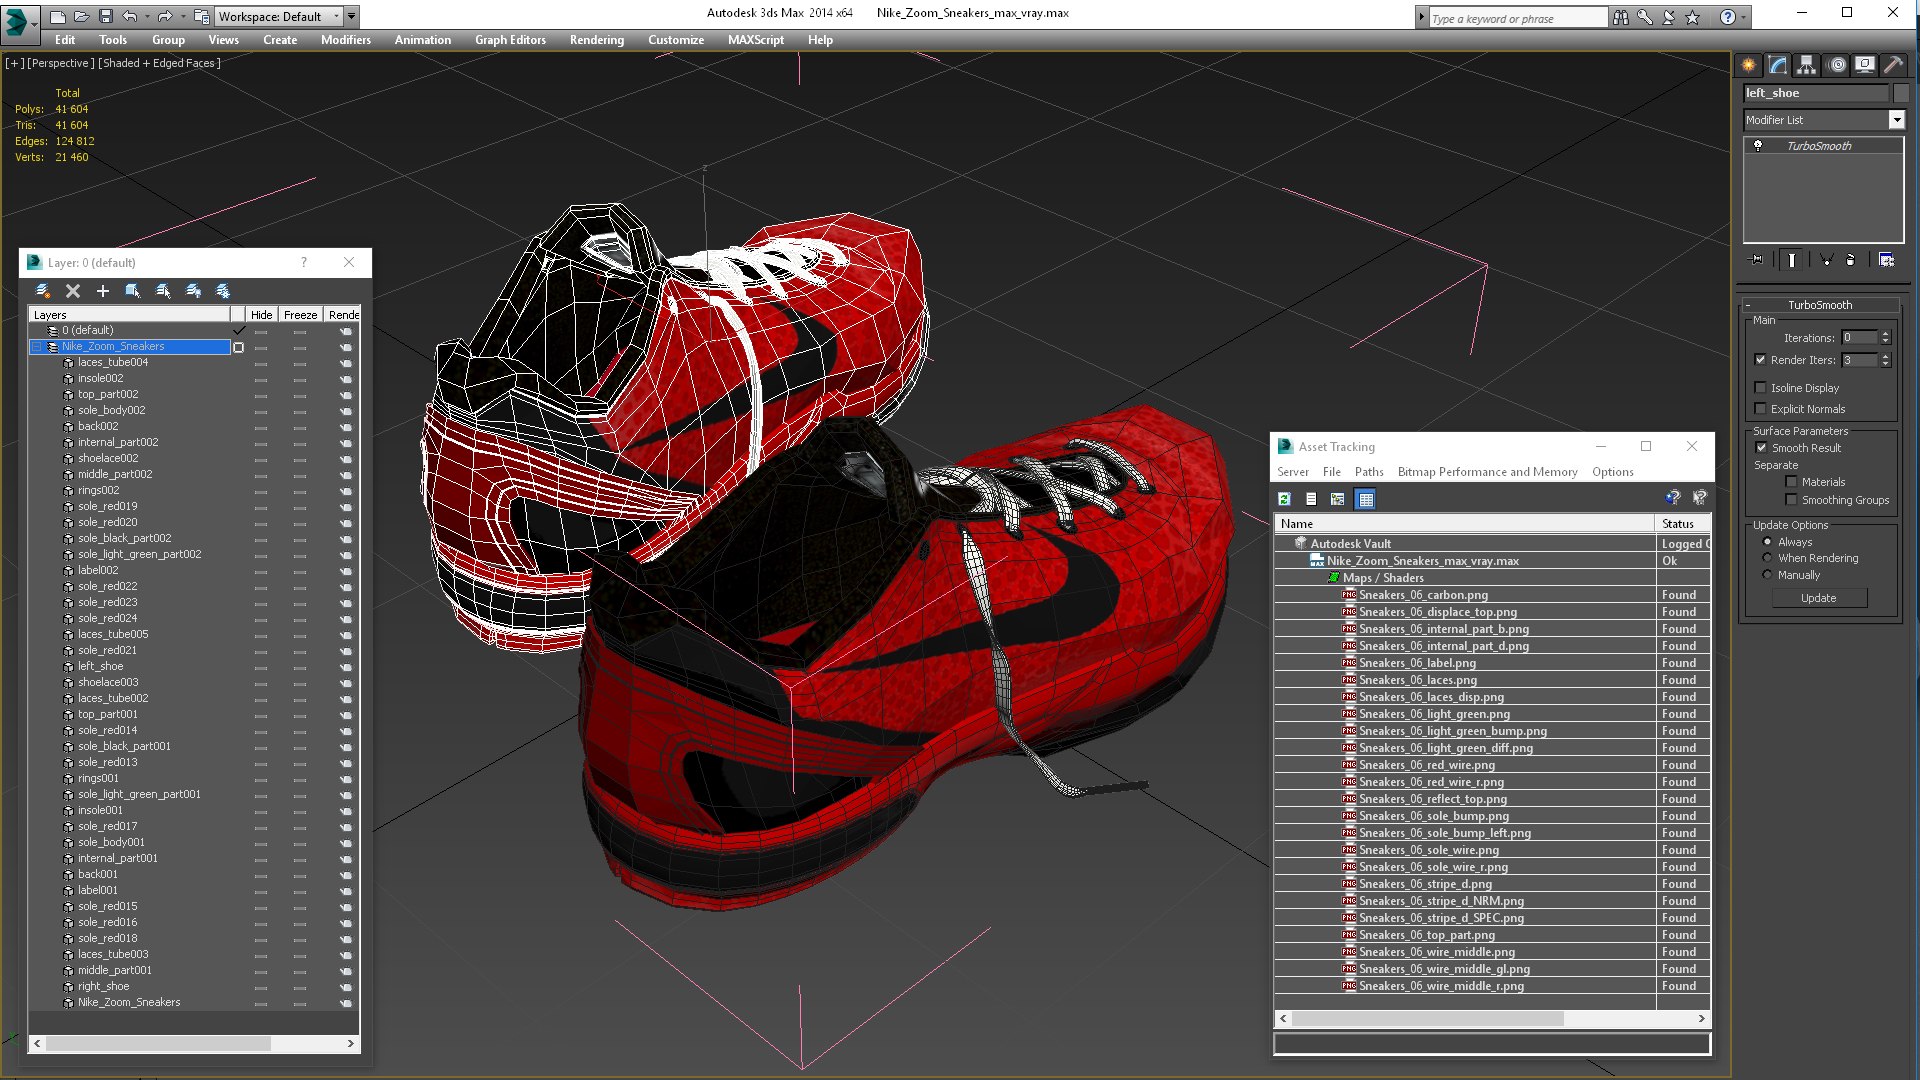Click the TurboSmooth Update button
The height and width of the screenshot is (1080, 1920).
(1818, 598)
